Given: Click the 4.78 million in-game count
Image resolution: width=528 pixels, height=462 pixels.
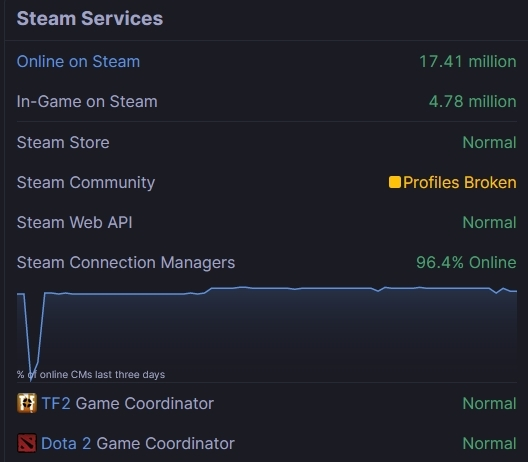Looking at the screenshot, I should point(472,102).
